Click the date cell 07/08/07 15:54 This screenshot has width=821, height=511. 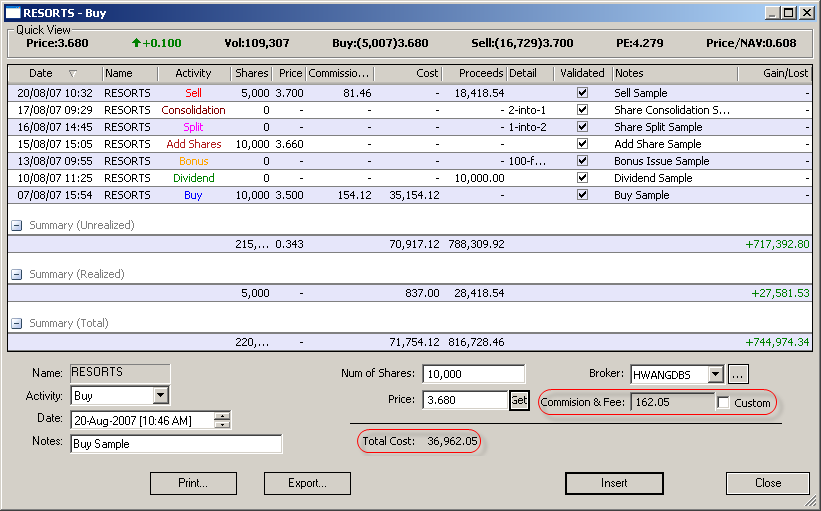(x=54, y=195)
